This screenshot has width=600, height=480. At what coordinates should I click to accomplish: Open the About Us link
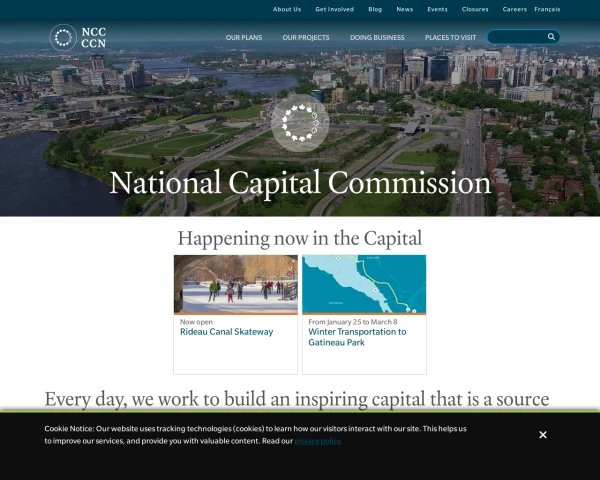(287, 9)
